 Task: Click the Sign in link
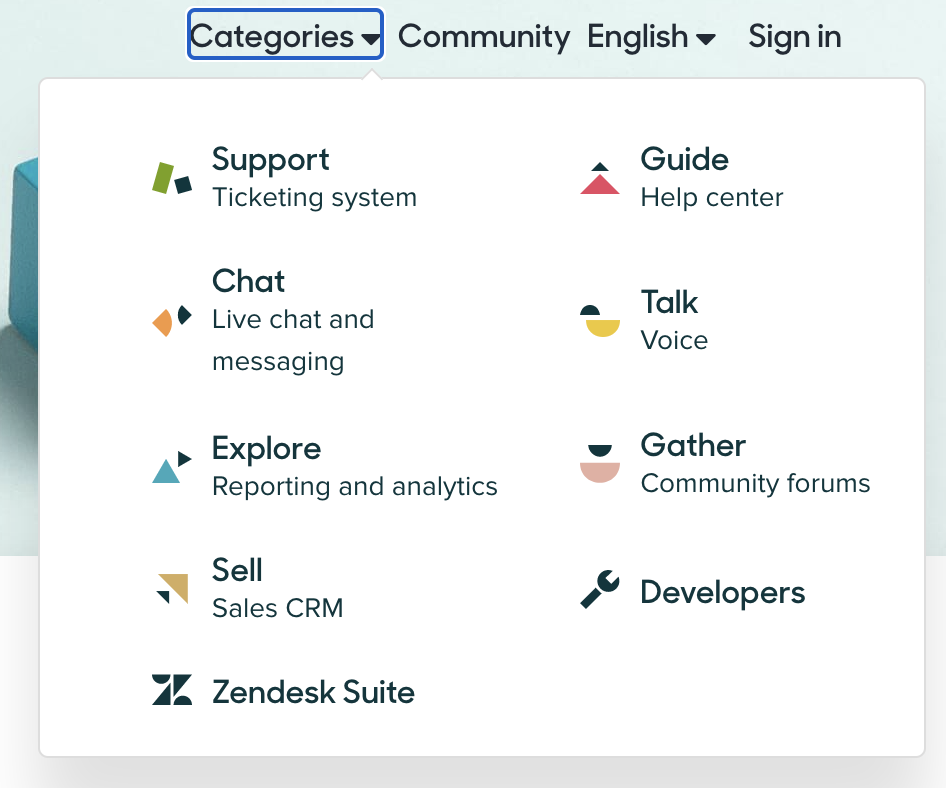(794, 37)
